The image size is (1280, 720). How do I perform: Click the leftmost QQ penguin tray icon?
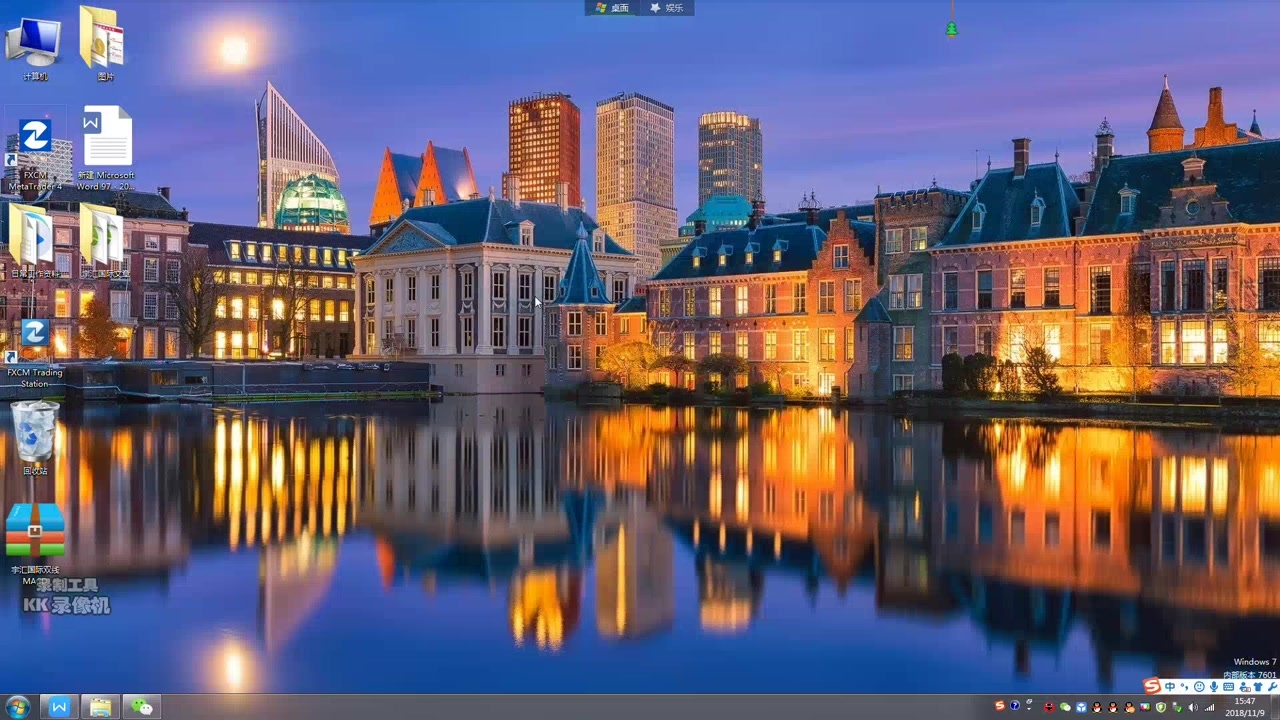click(1097, 707)
